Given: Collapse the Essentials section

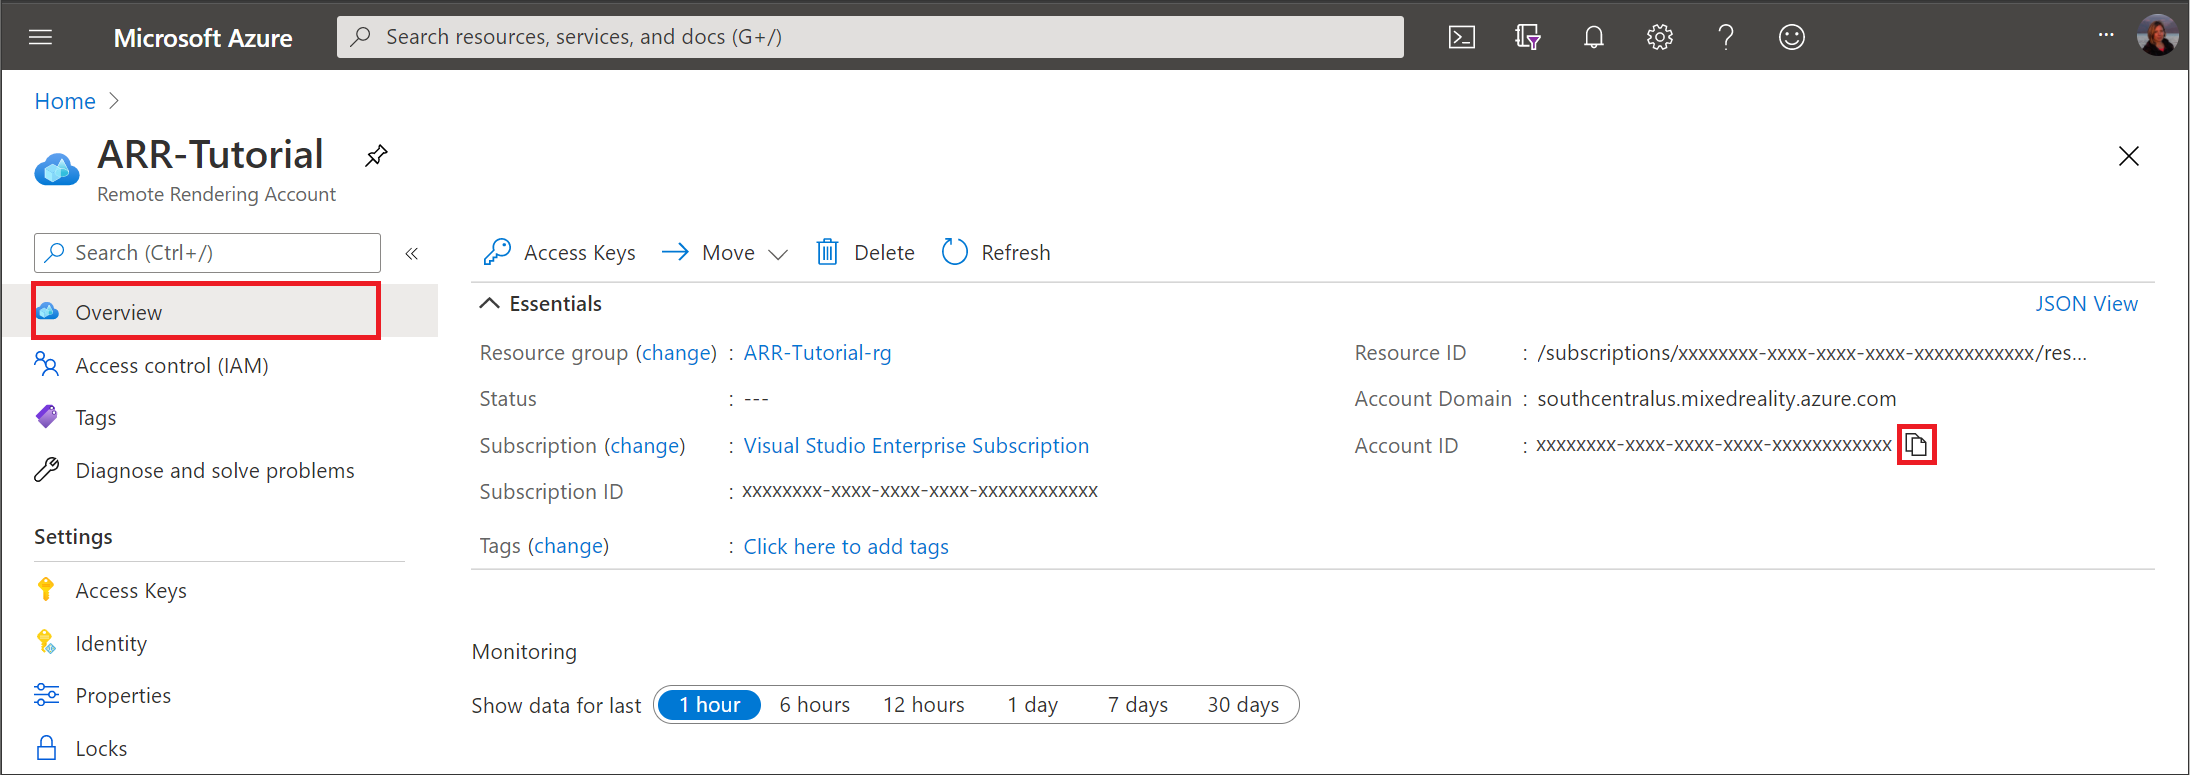Looking at the screenshot, I should click(x=541, y=303).
